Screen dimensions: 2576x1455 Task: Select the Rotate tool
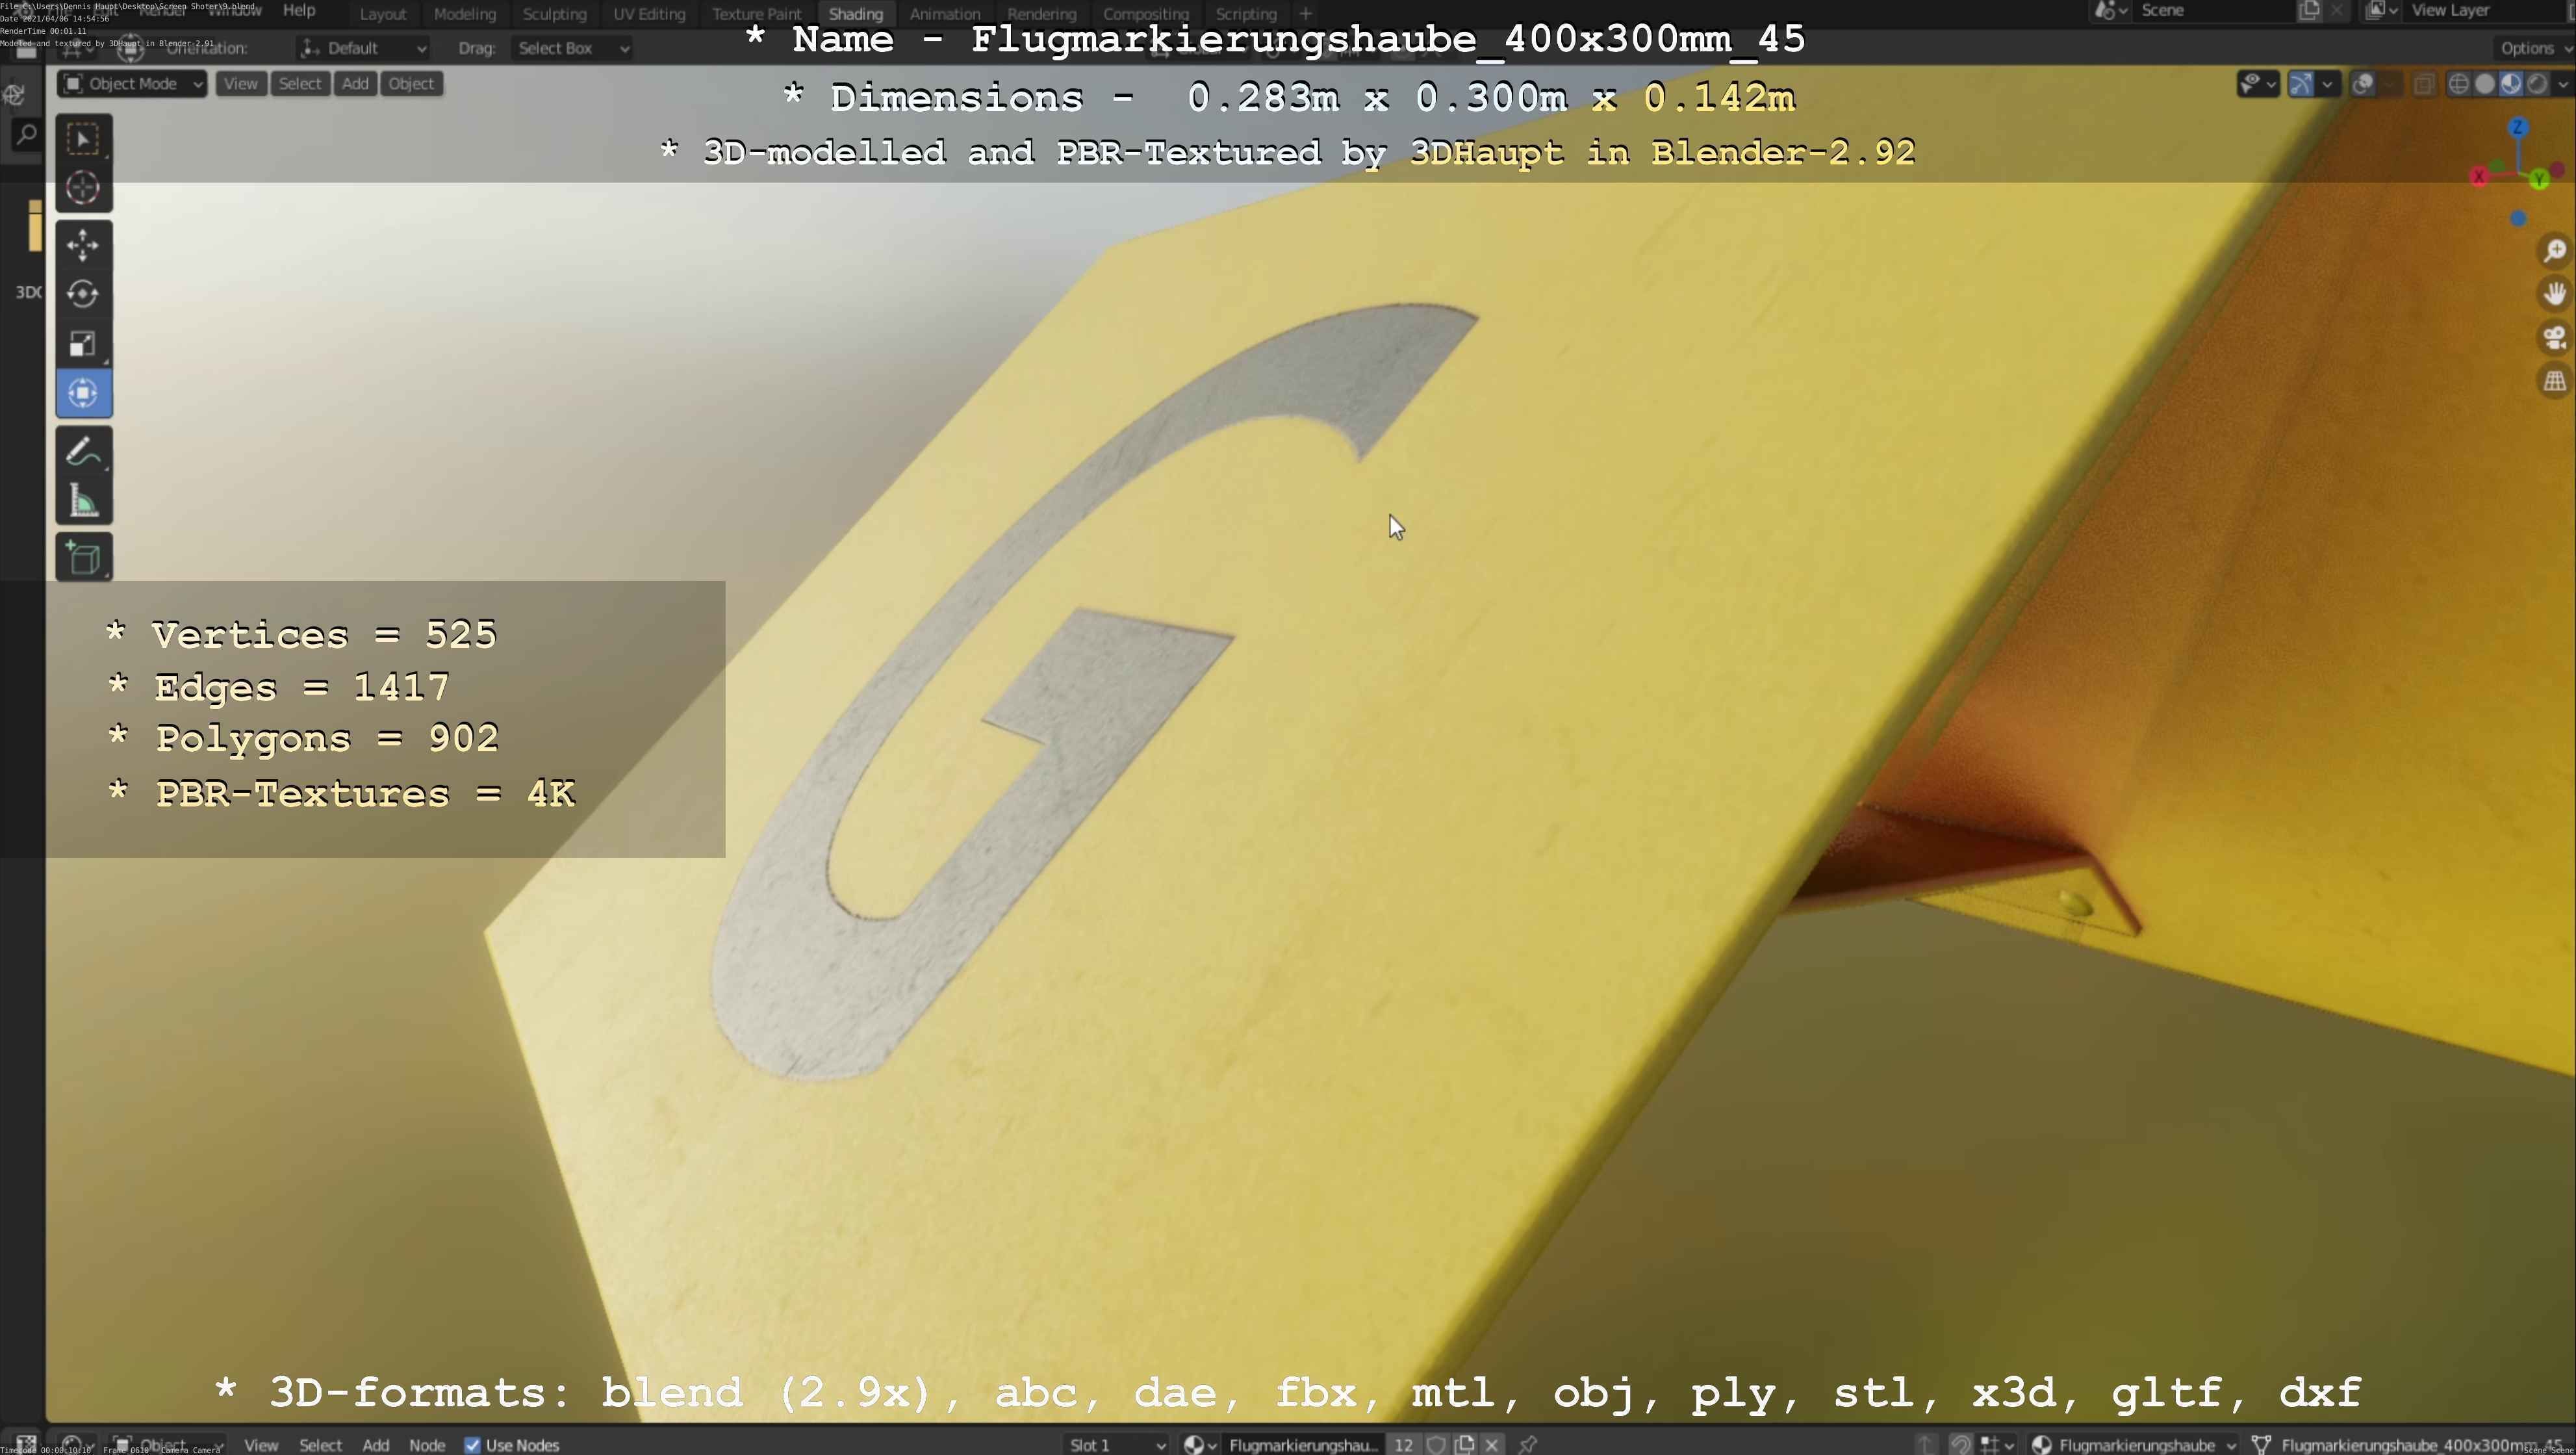pos(83,294)
